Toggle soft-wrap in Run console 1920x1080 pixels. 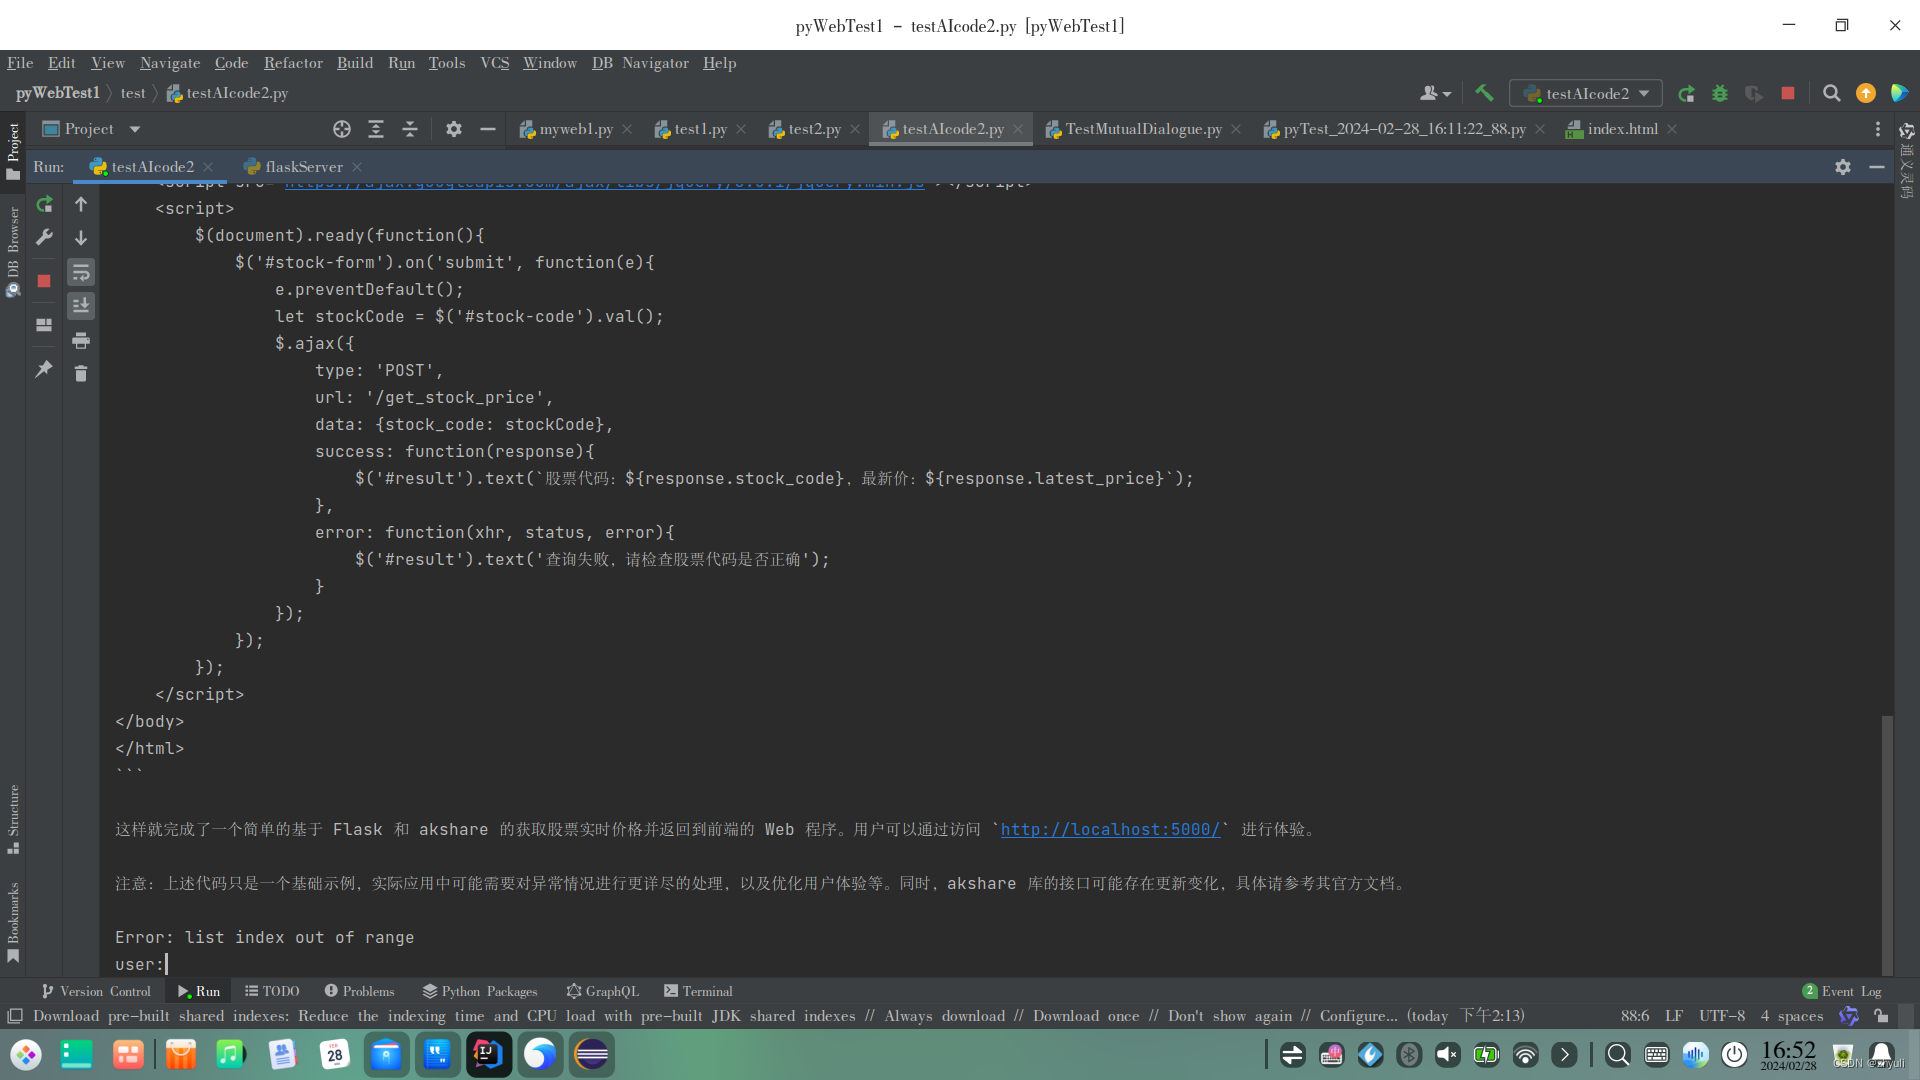[x=81, y=272]
